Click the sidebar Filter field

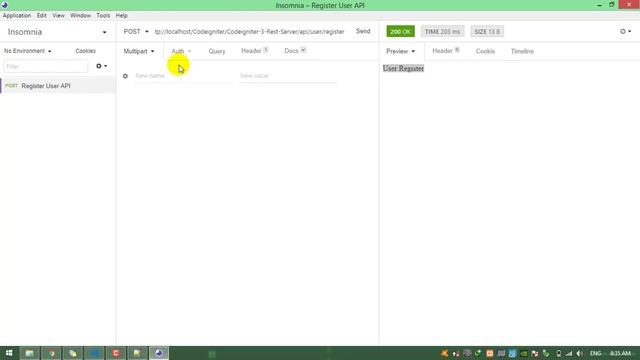(46, 66)
